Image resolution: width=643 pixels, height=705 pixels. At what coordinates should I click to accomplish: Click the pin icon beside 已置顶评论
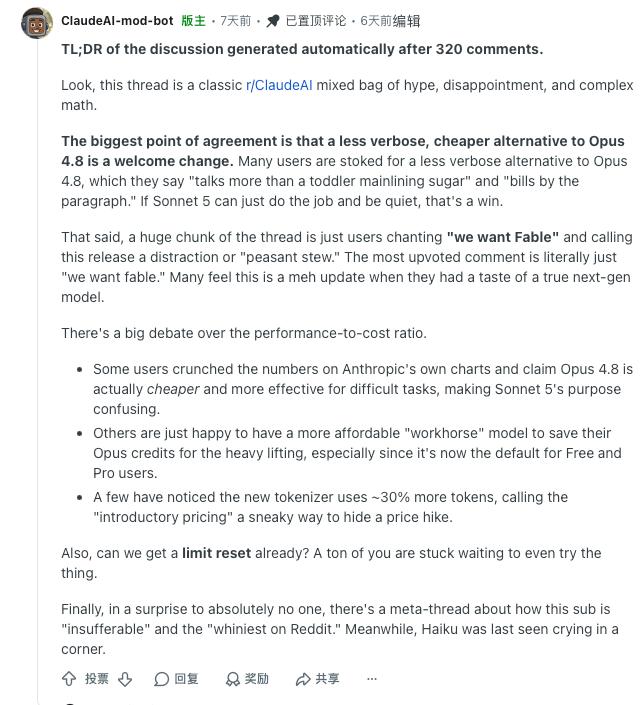point(272,21)
